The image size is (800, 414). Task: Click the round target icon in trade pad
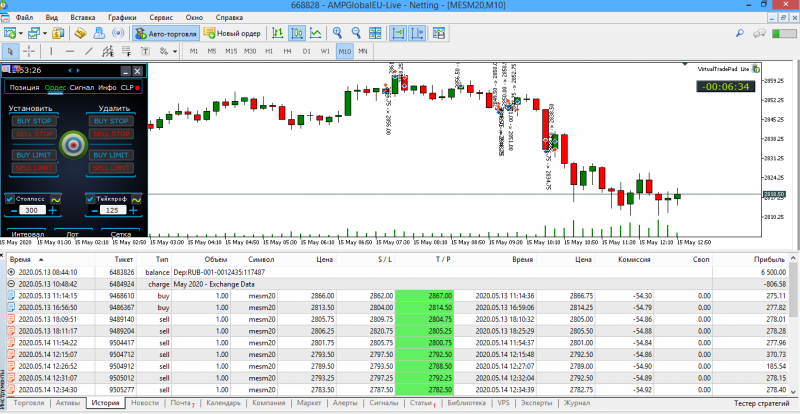click(x=73, y=145)
